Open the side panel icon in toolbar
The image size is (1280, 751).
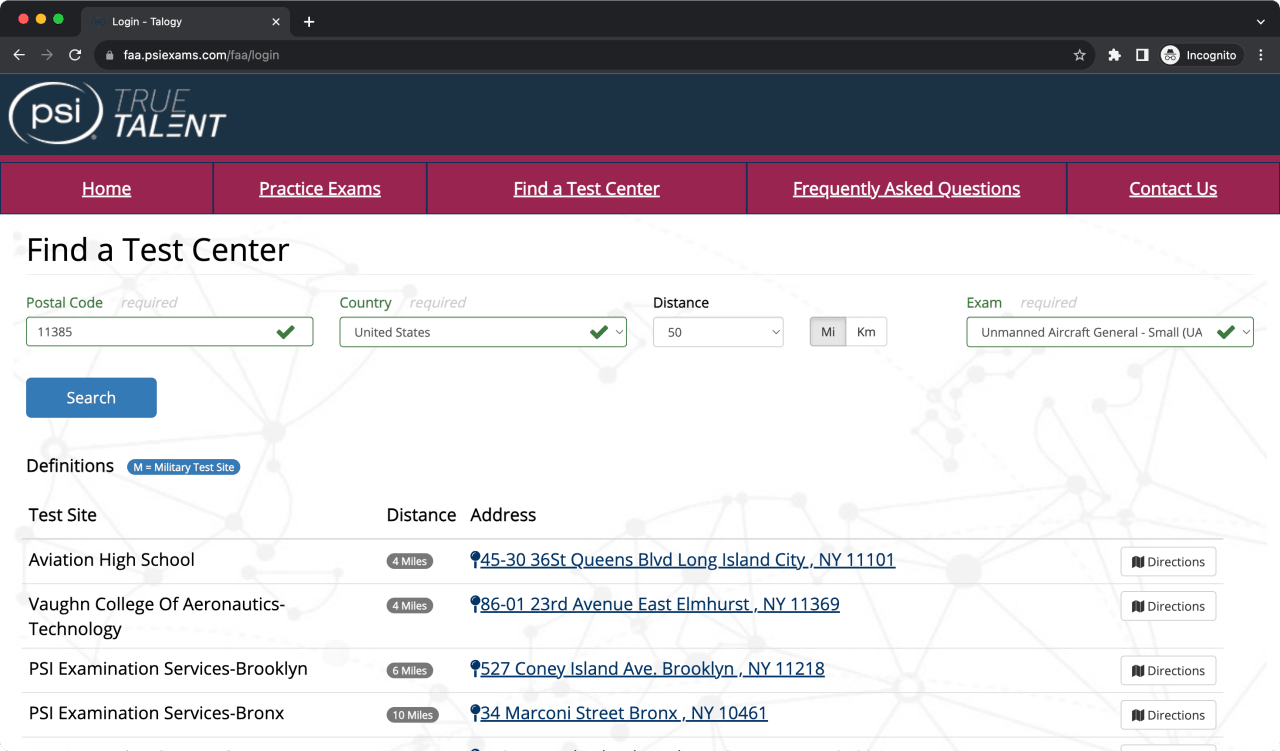tap(1142, 55)
